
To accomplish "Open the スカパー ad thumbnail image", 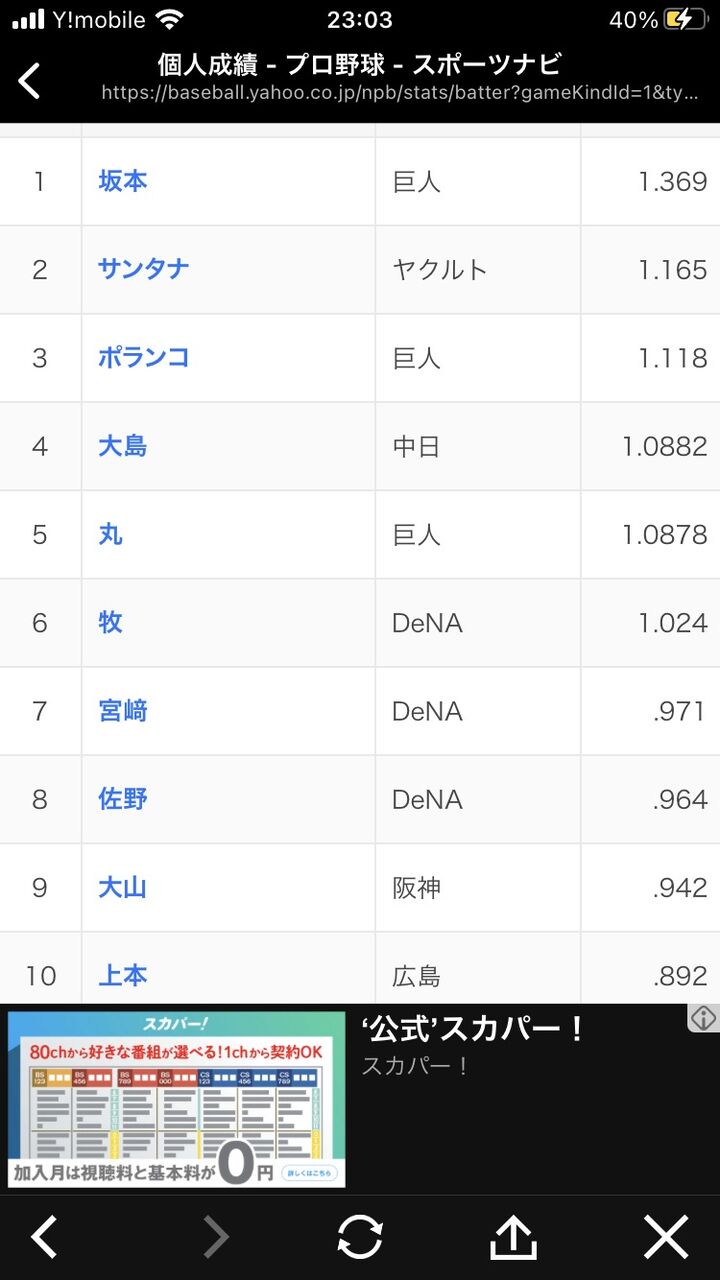I will [x=177, y=1099].
